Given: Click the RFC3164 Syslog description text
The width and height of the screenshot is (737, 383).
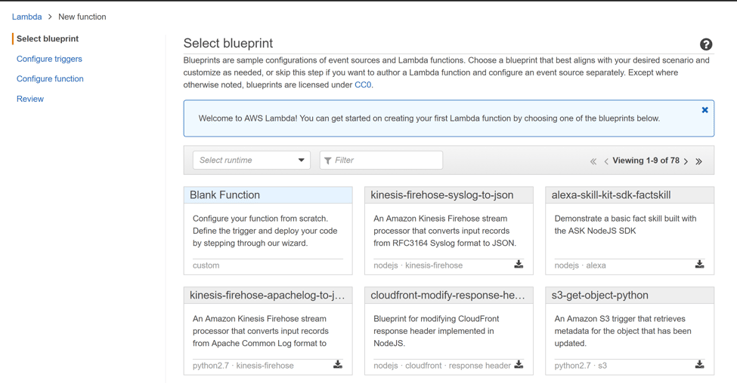Looking at the screenshot, I should tap(445, 231).
